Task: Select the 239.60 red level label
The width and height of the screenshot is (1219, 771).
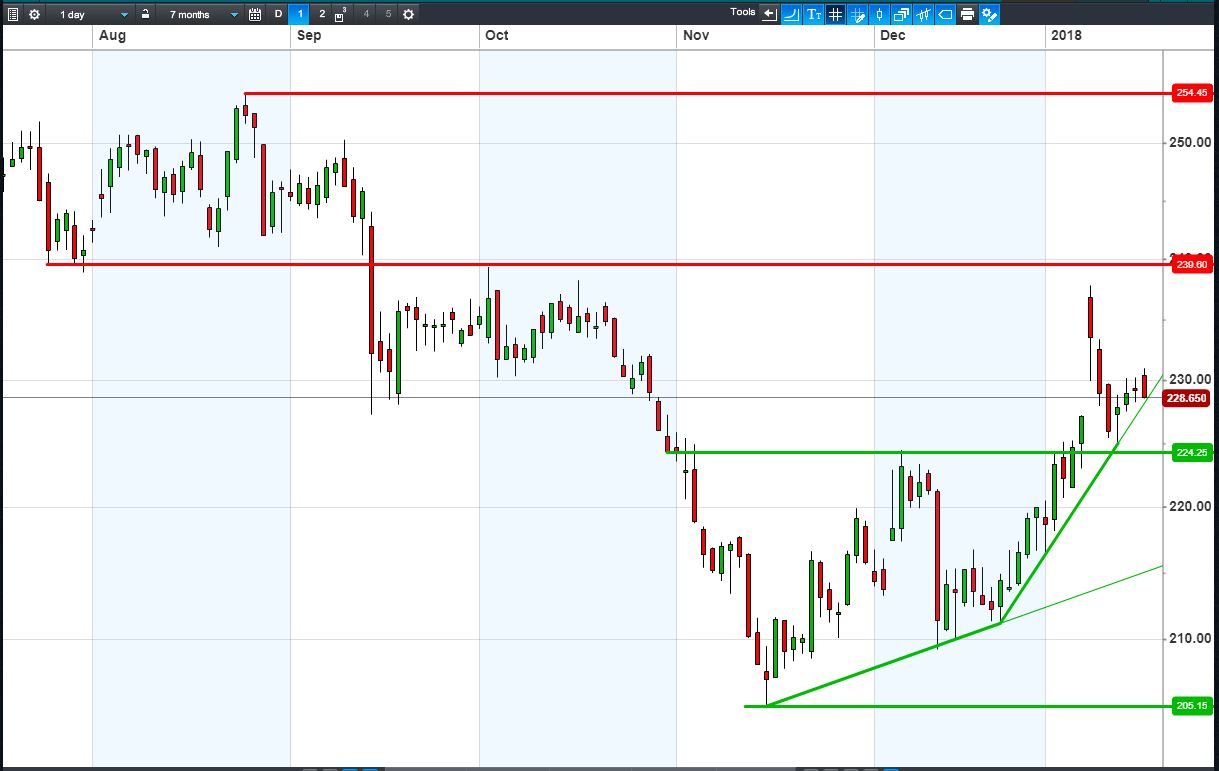Action: pos(1191,264)
